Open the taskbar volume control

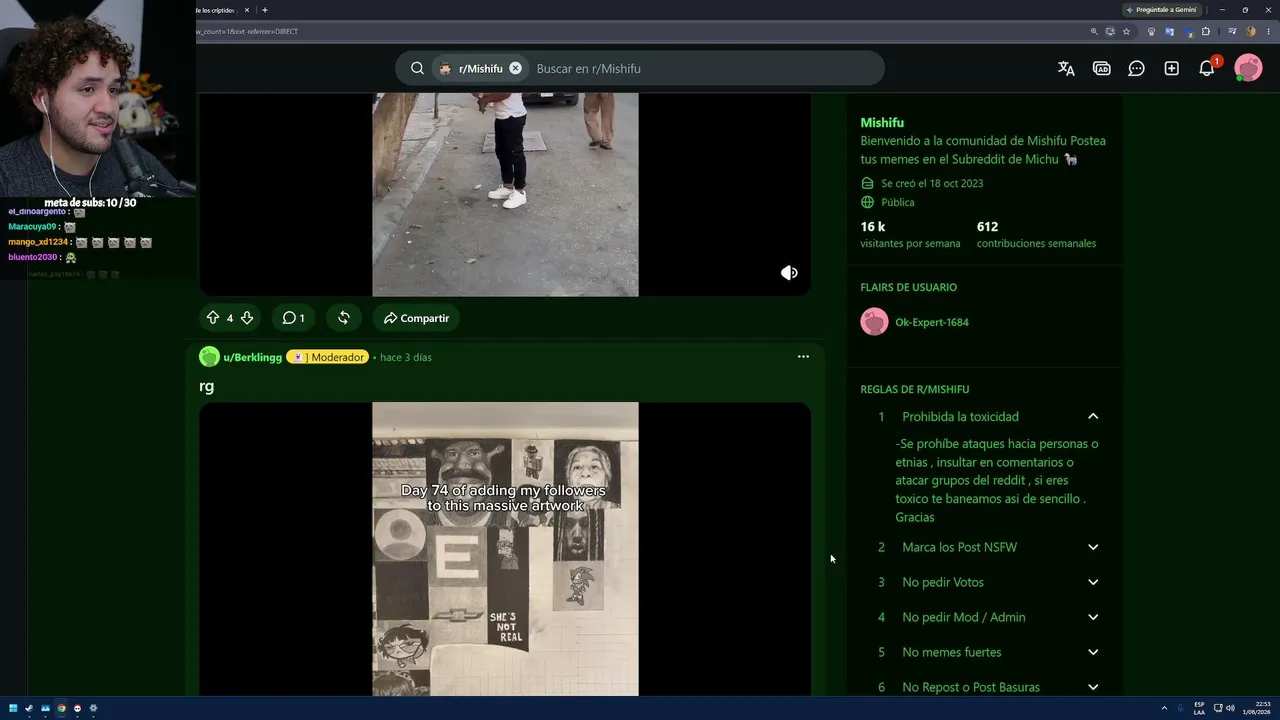point(1229,708)
